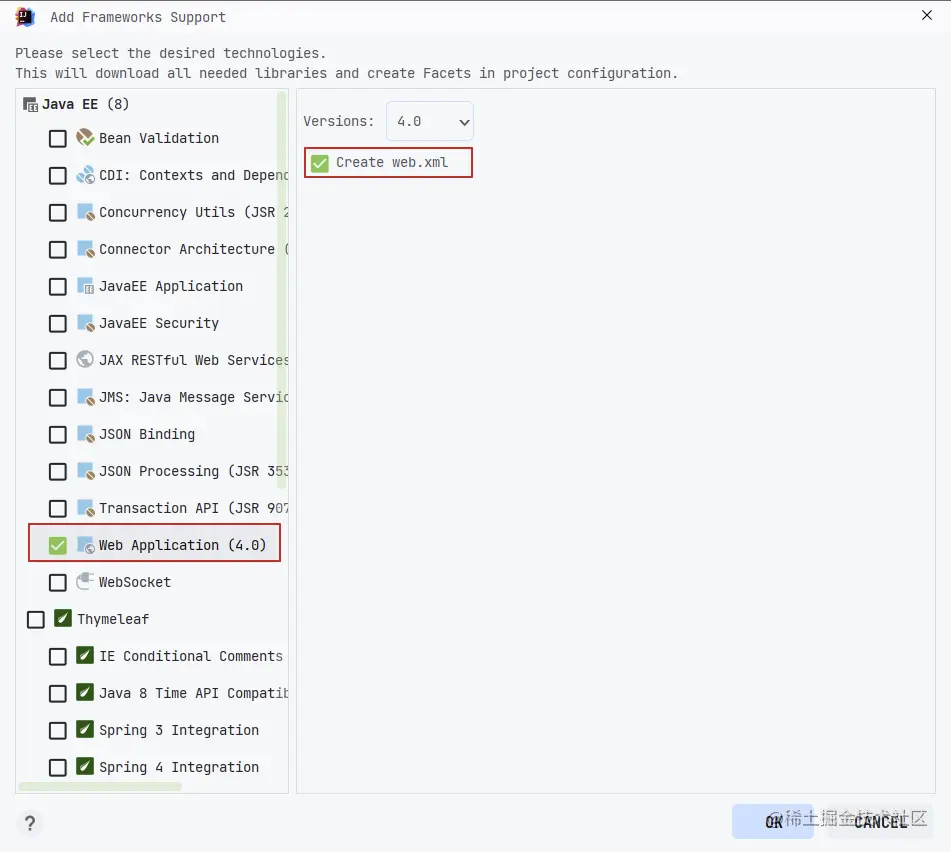951x852 pixels.
Task: Click the Versions: label
Action: click(338, 121)
